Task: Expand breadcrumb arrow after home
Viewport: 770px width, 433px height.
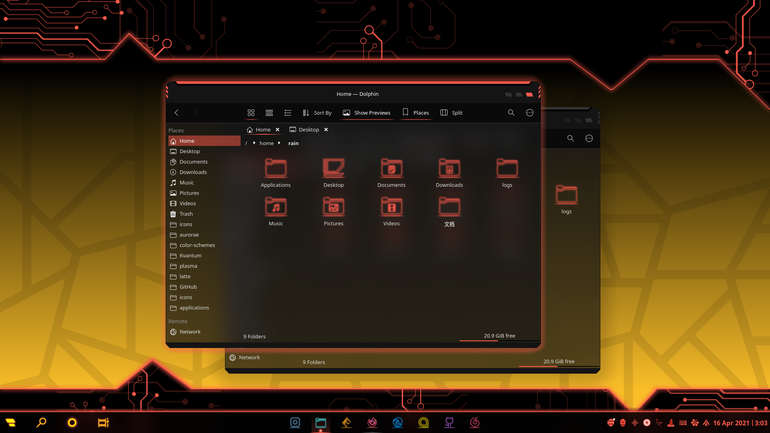Action: click(x=279, y=143)
